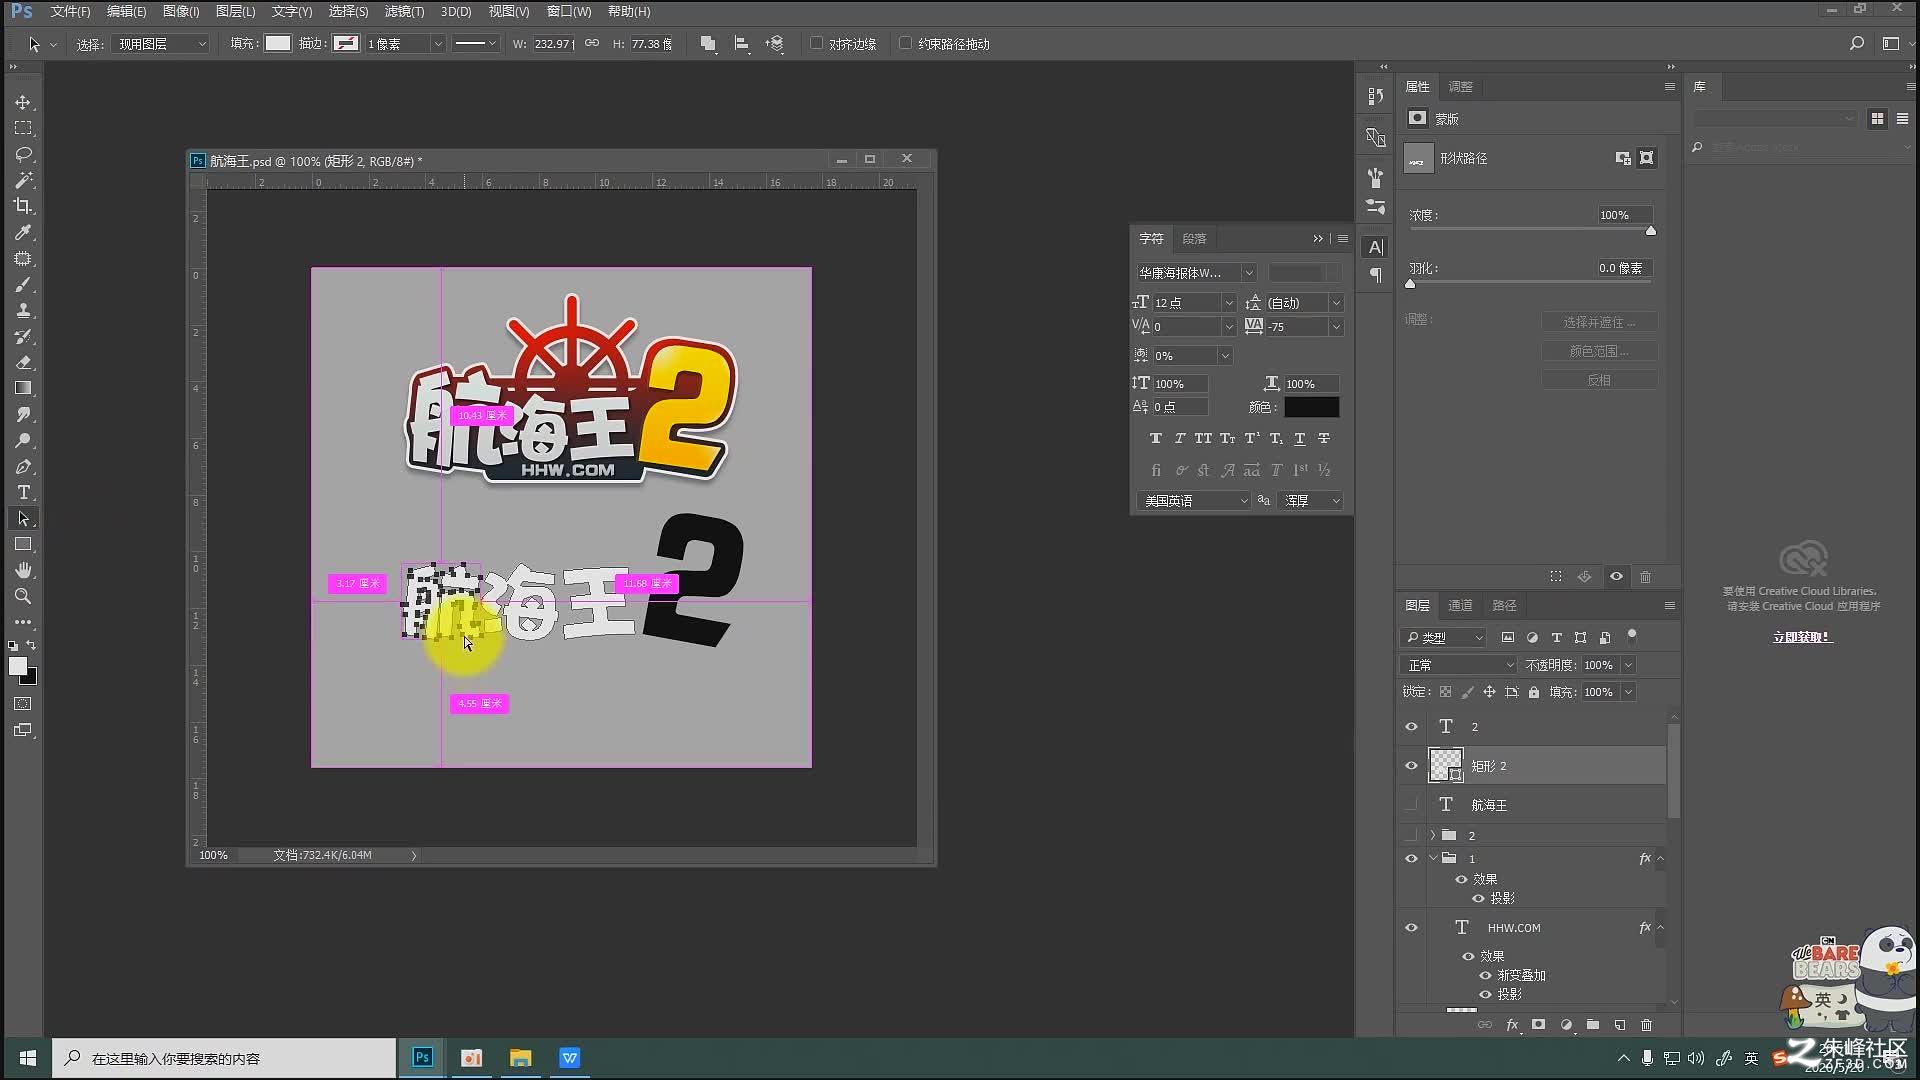Open the 现用图层 selection dropdown
Screen dimensions: 1920x1080
pos(160,44)
